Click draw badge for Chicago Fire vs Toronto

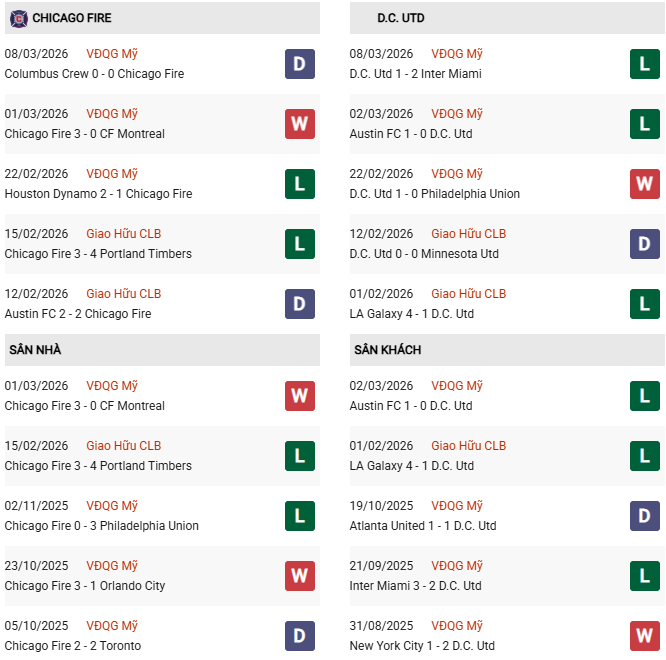(x=299, y=636)
